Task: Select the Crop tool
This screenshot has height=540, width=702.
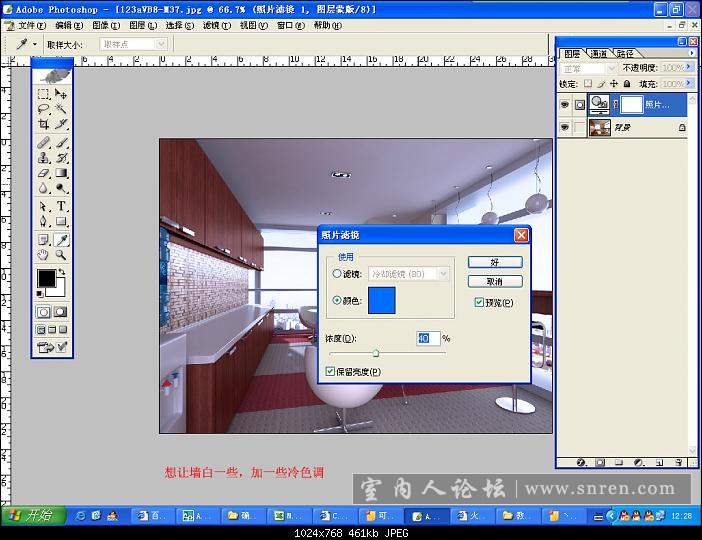Action: click(43, 125)
